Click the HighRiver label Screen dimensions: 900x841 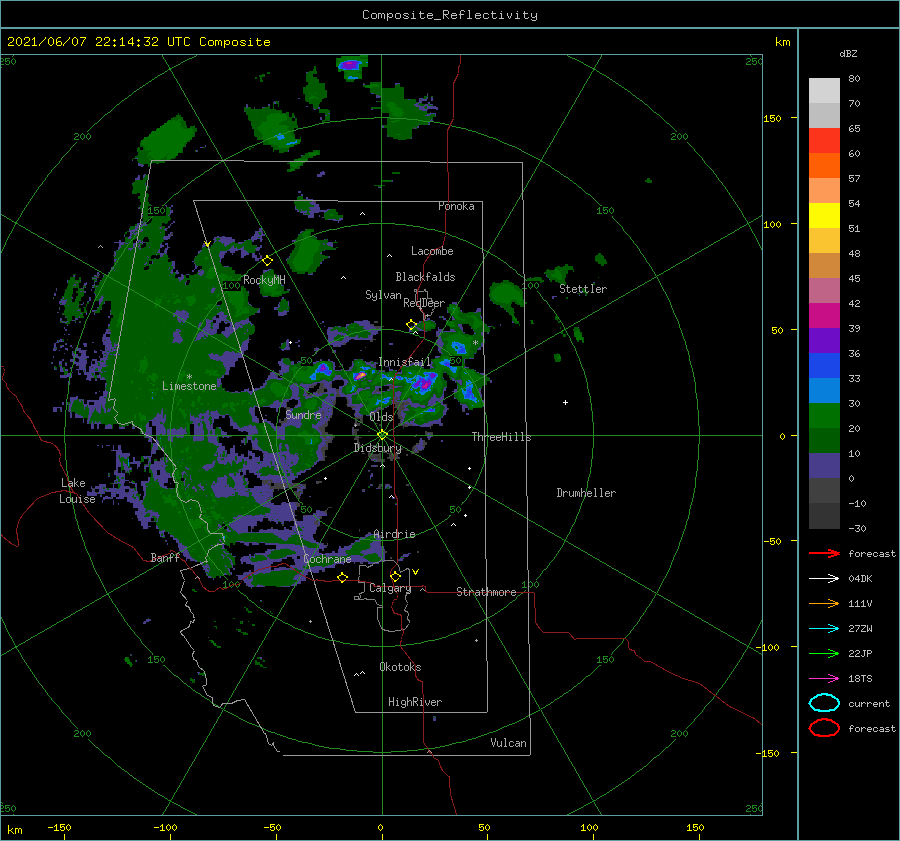tap(415, 702)
